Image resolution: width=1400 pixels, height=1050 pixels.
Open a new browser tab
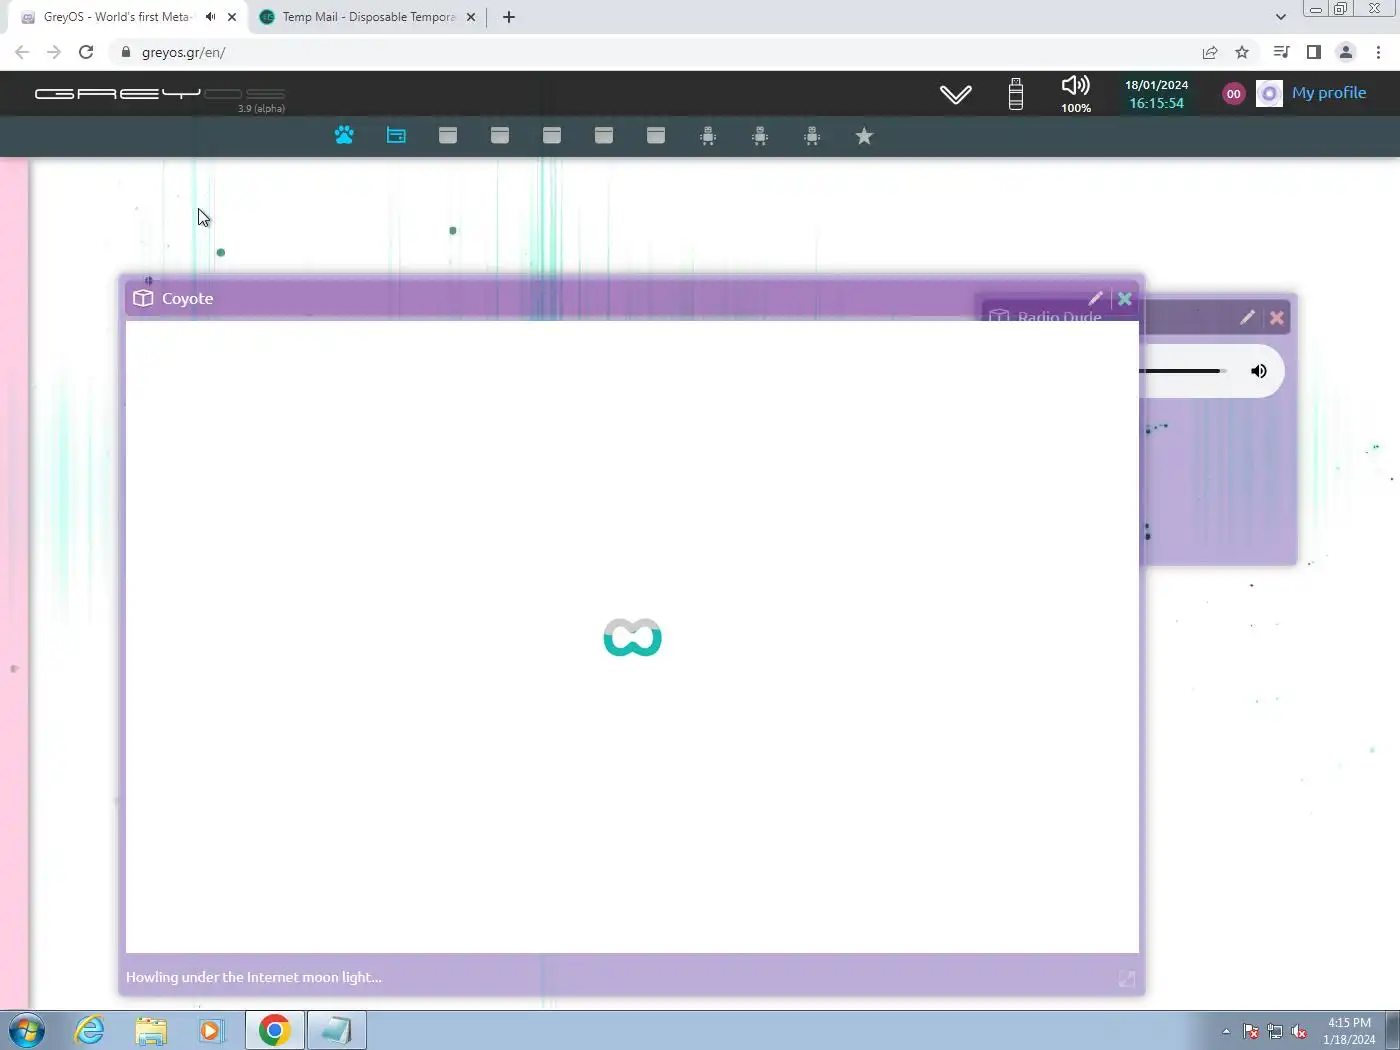point(509,17)
